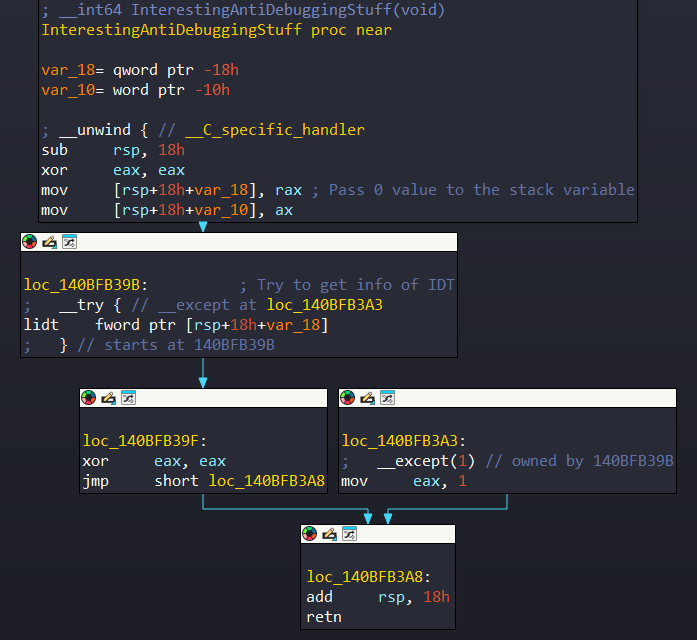Image resolution: width=697 pixels, height=640 pixels.
Task: Click edit pencil icon in loc_140BFB3A3 block header
Action: 368,398
